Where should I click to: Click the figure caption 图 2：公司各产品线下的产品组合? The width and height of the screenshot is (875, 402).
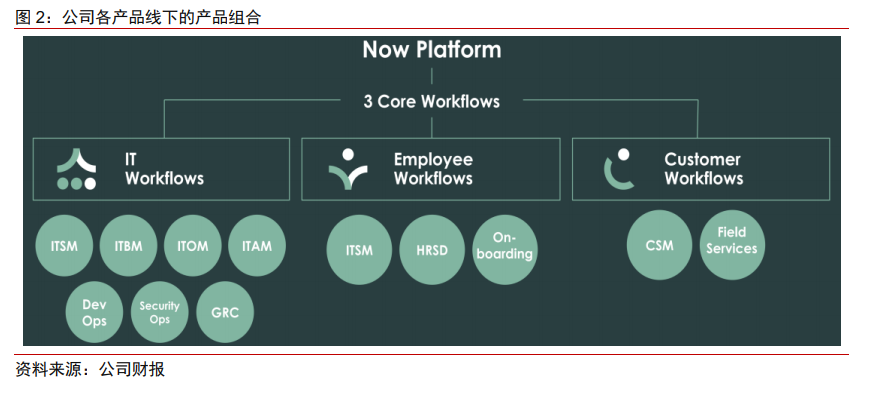(x=138, y=17)
